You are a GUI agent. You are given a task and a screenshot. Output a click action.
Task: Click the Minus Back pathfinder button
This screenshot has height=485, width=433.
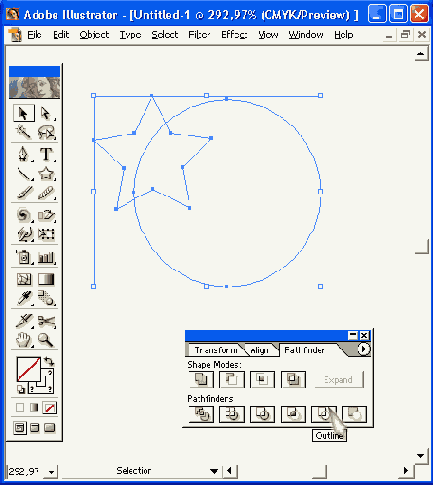click(354, 414)
